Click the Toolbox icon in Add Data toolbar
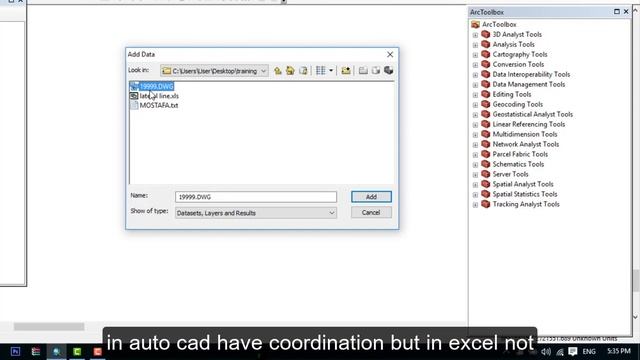 click(x=388, y=70)
